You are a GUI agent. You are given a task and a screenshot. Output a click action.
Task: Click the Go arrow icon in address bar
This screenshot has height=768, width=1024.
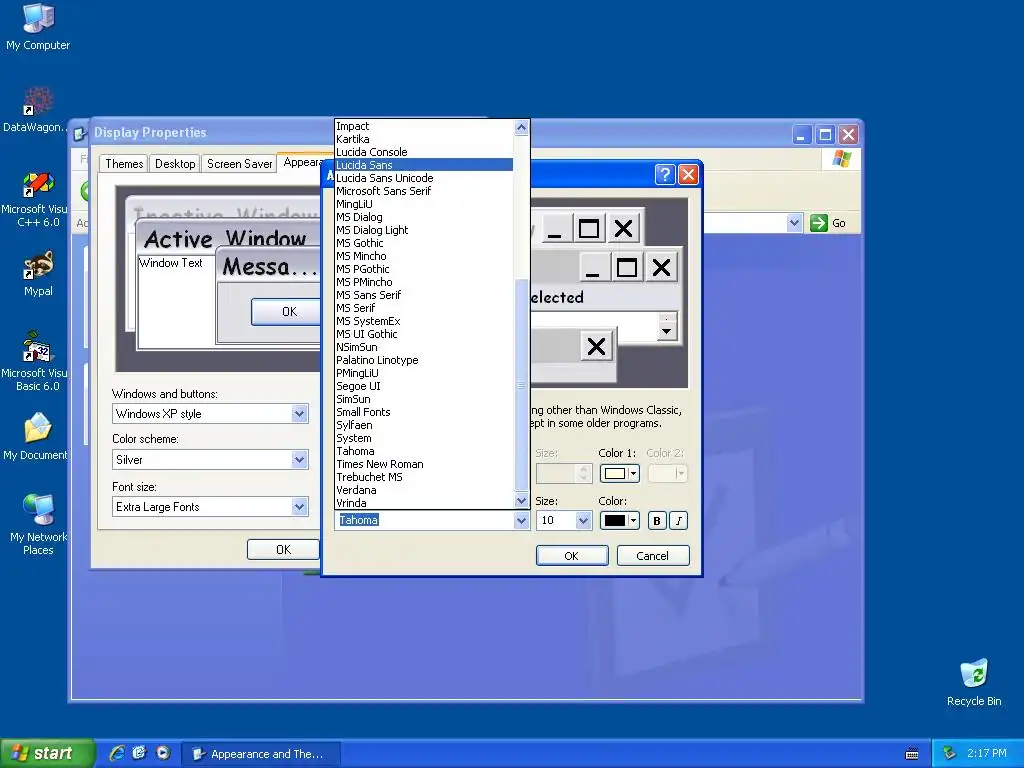coord(818,223)
